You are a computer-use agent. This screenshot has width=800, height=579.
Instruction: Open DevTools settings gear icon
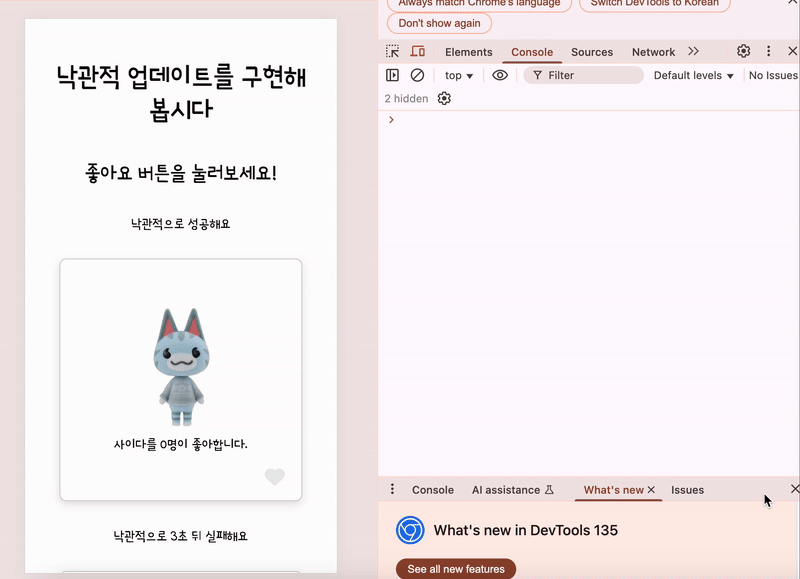tap(743, 51)
